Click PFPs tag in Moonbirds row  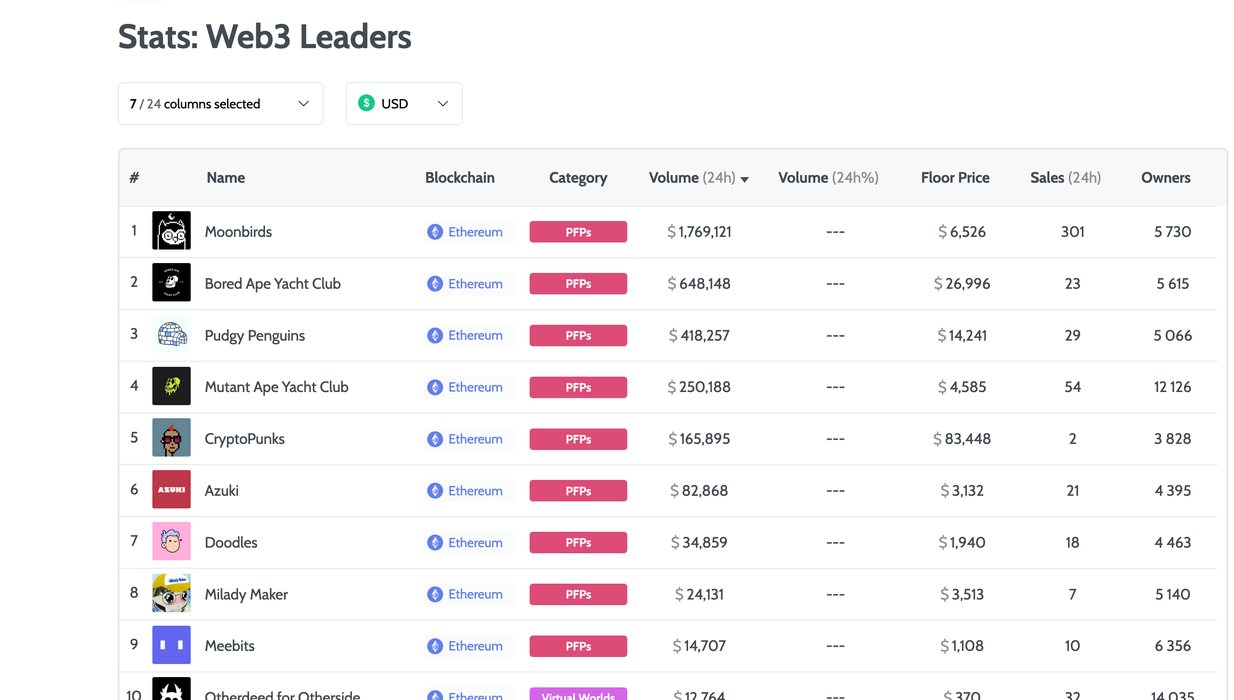pyautogui.click(x=578, y=232)
